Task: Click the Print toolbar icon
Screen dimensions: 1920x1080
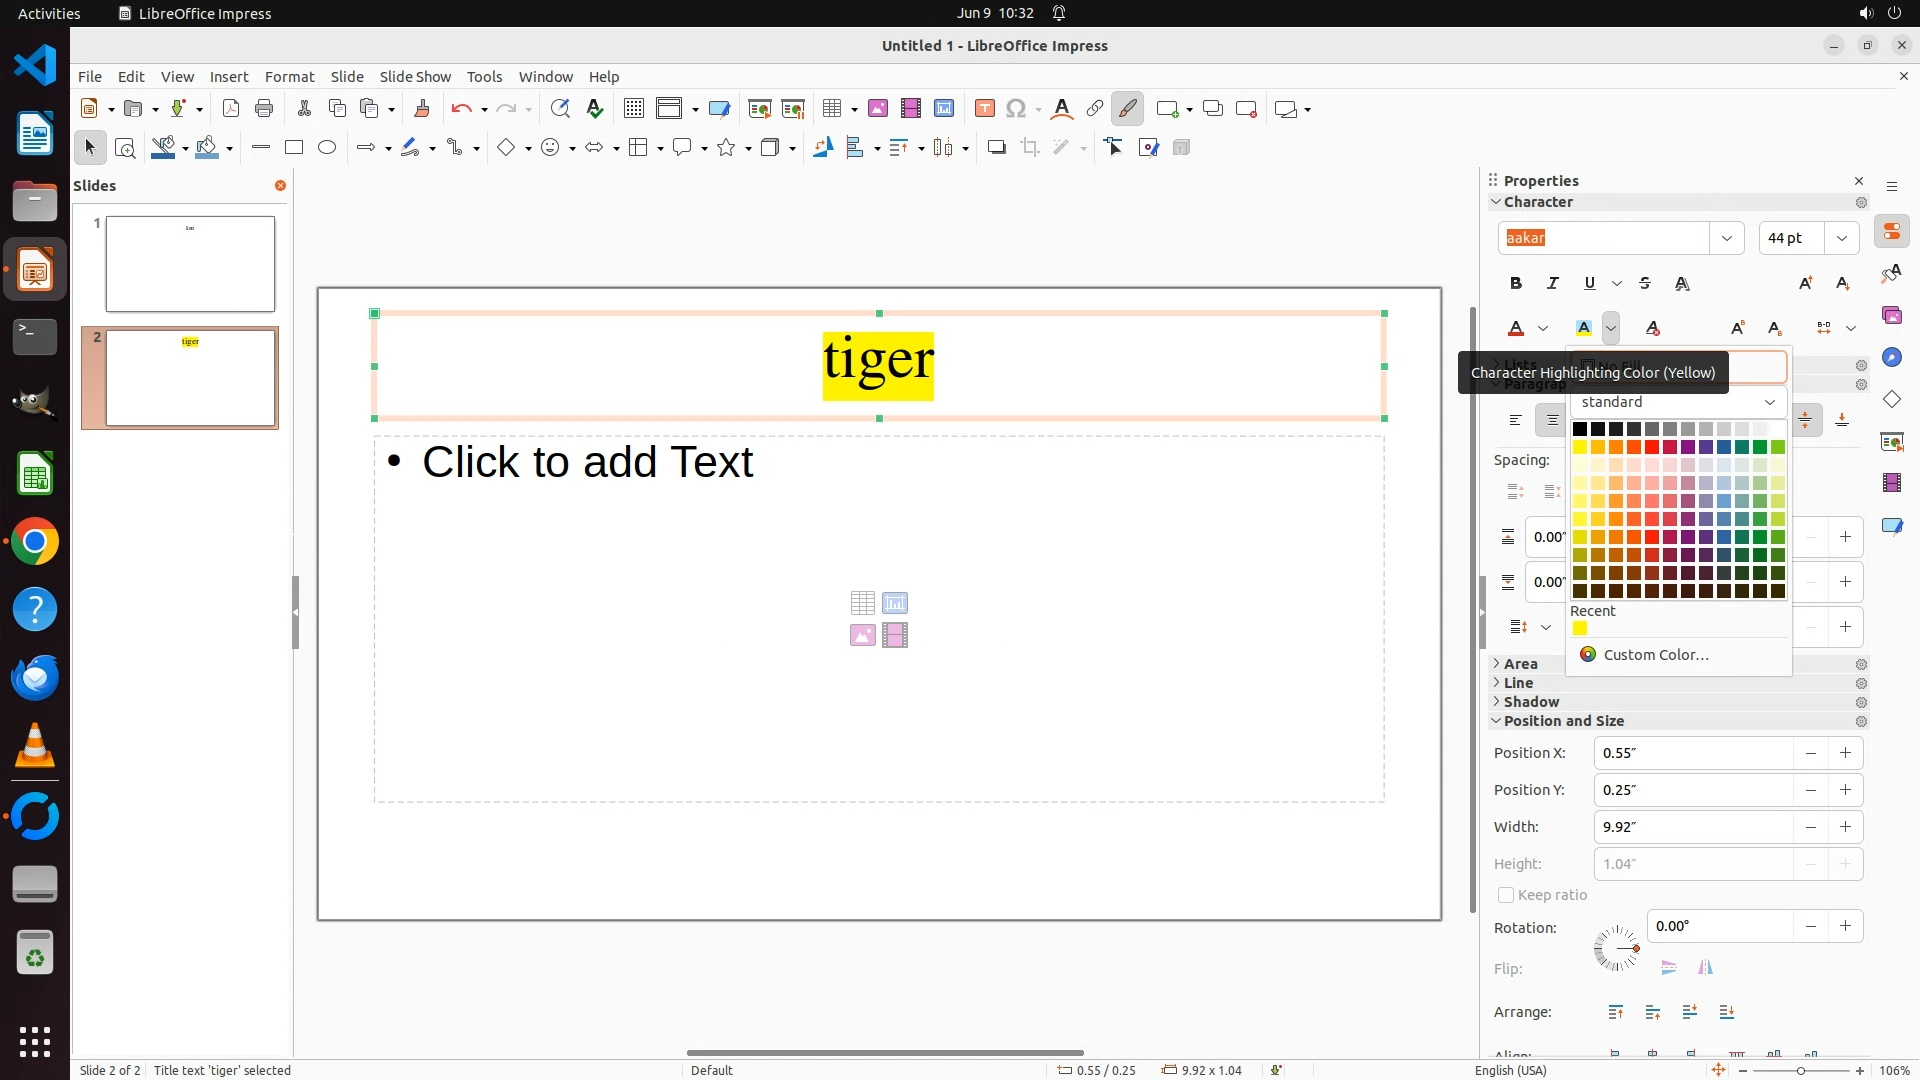Action: 264,109
